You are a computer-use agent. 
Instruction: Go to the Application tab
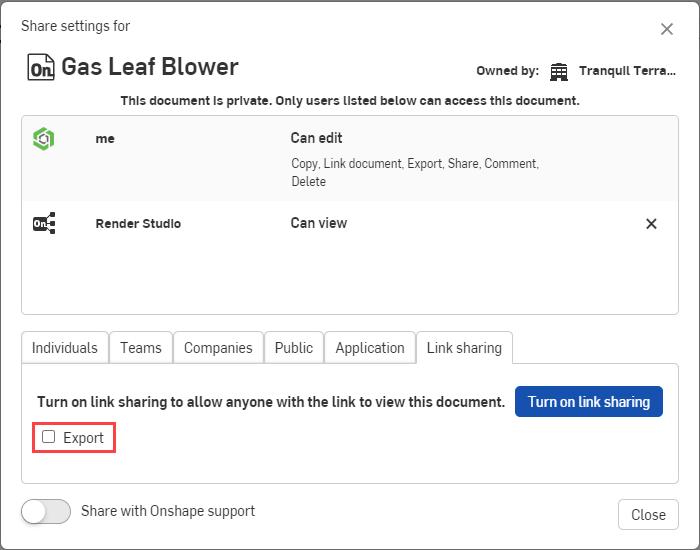370,348
